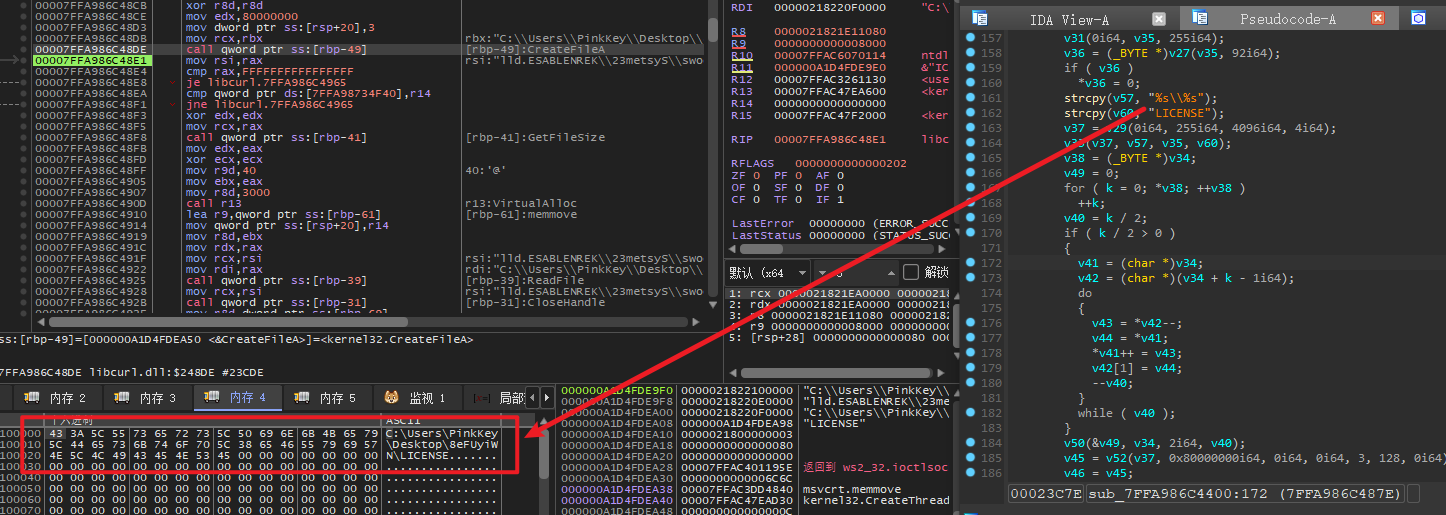Open the 局部 locals tab
The height and width of the screenshot is (515, 1446).
point(497,397)
